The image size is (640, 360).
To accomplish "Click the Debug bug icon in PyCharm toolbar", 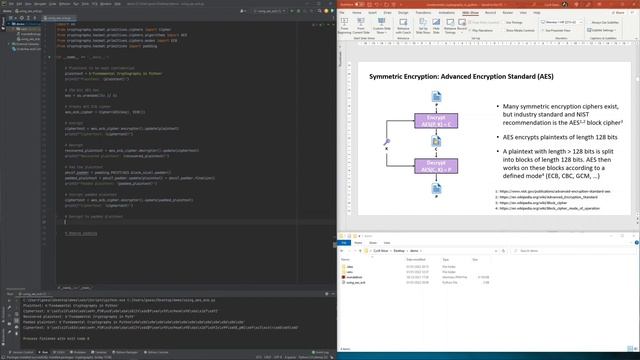I will (x=298, y=11).
